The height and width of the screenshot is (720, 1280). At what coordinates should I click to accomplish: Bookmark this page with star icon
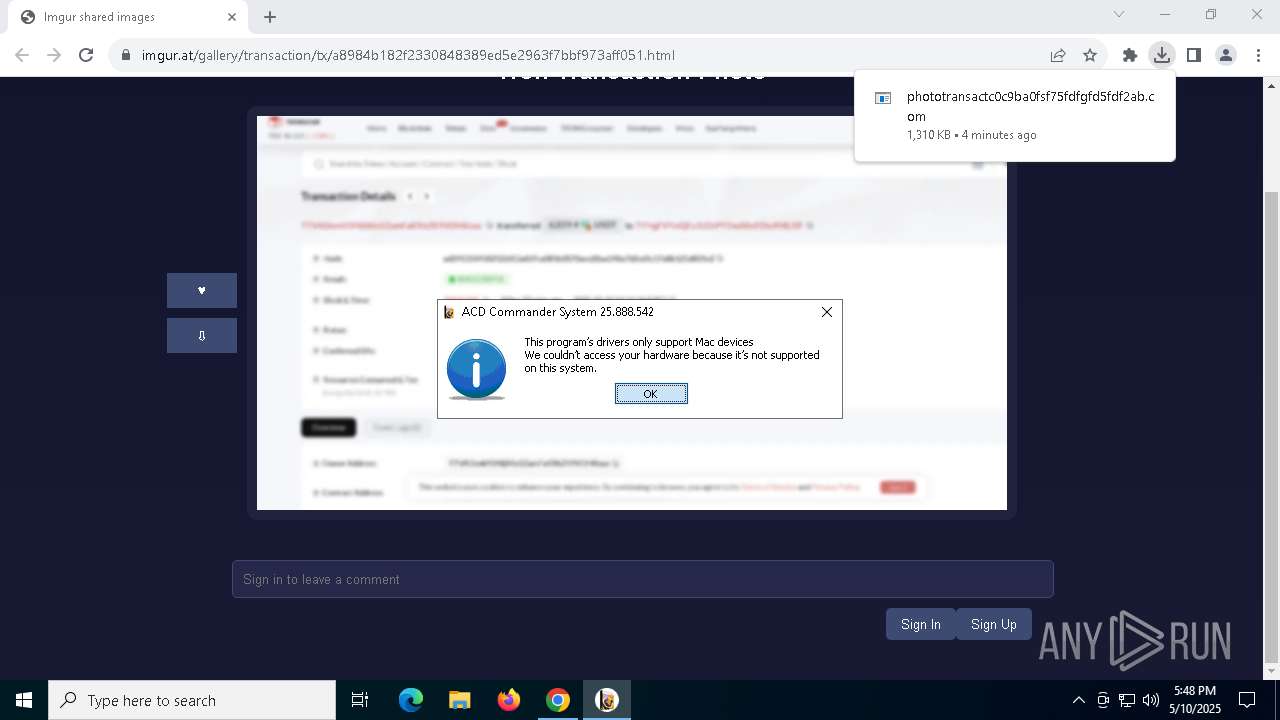tap(1090, 55)
